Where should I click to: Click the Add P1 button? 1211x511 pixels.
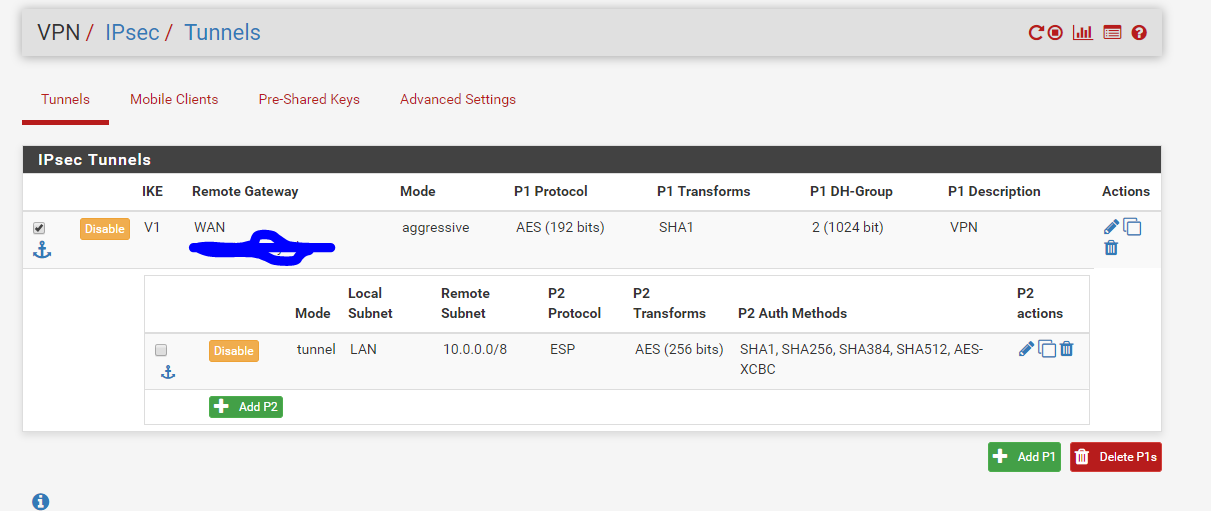tap(1024, 457)
